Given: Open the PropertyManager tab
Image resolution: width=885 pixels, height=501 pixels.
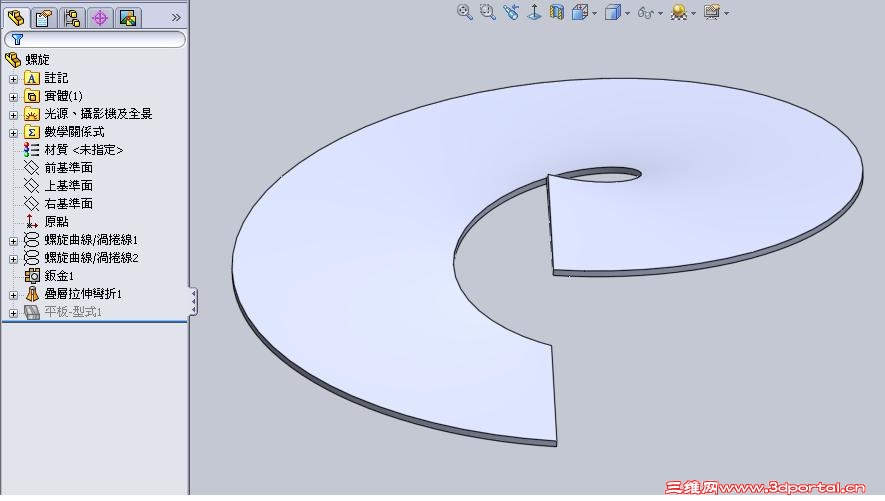Looking at the screenshot, I should click(x=44, y=18).
